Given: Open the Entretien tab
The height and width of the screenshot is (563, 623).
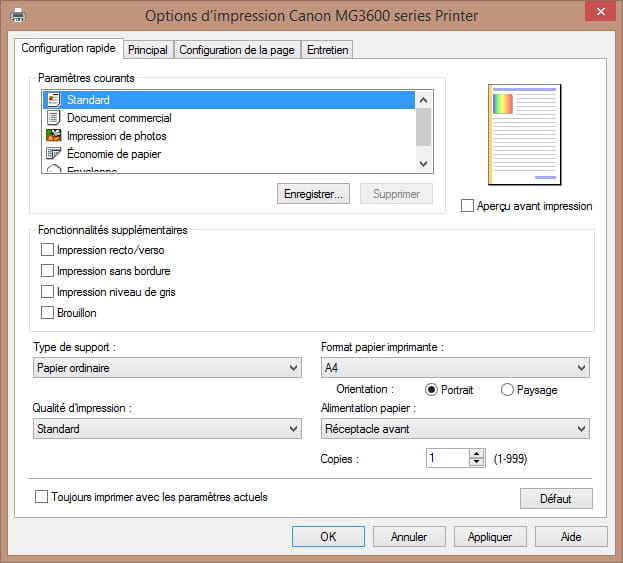Looking at the screenshot, I should [x=327, y=50].
